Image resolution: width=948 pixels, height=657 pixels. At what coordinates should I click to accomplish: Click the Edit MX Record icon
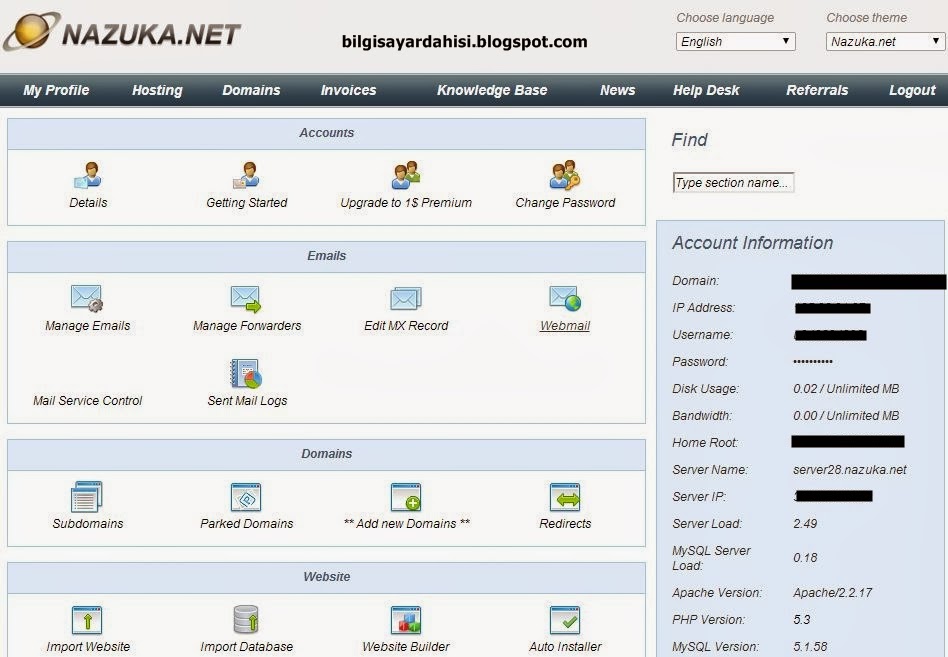point(406,299)
